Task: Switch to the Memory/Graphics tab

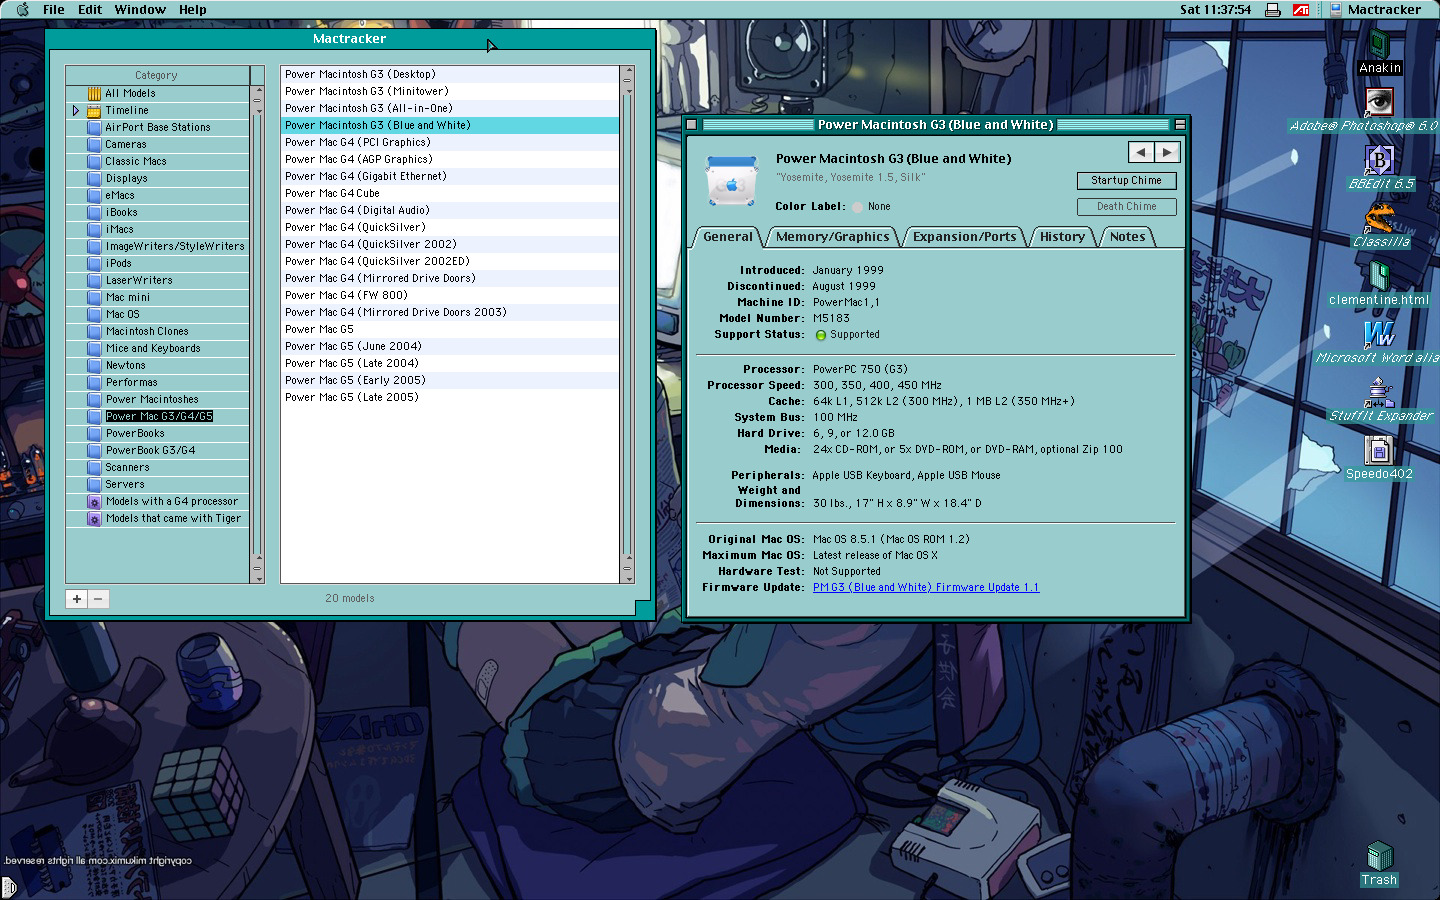Action: click(x=832, y=237)
